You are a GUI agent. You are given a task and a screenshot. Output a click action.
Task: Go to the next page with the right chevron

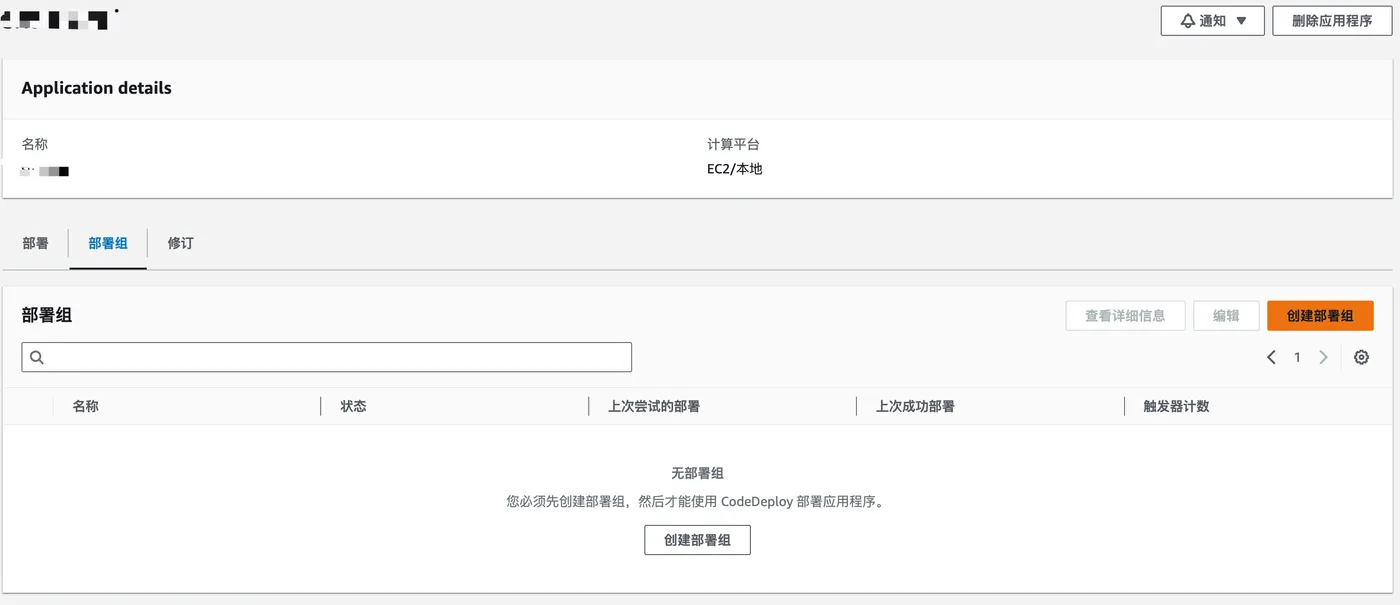[x=1323, y=357]
